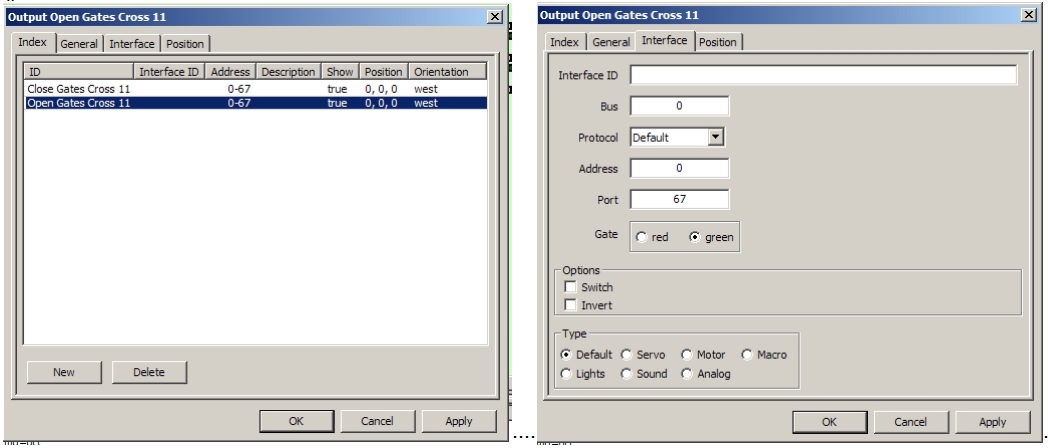1048x448 pixels.
Task: Click into the Interface ID text field
Action: click(x=822, y=75)
